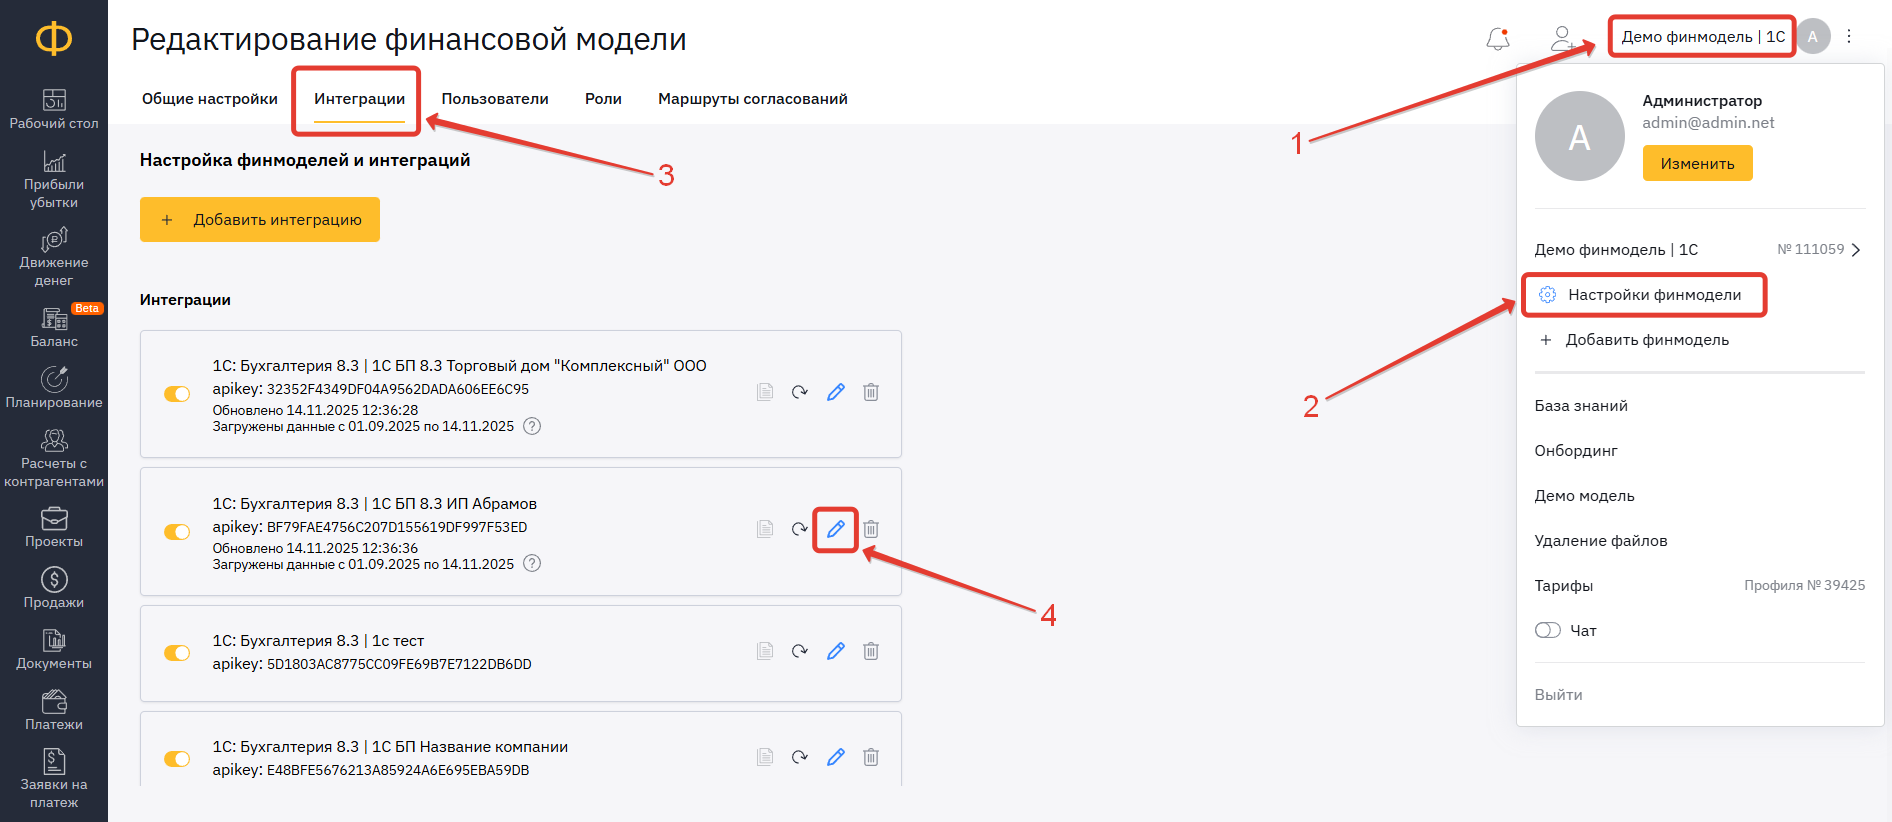Screen dimensions: 1892x822
Task: Refresh the Торговый дом "Комплексный" integration
Action: 800,392
